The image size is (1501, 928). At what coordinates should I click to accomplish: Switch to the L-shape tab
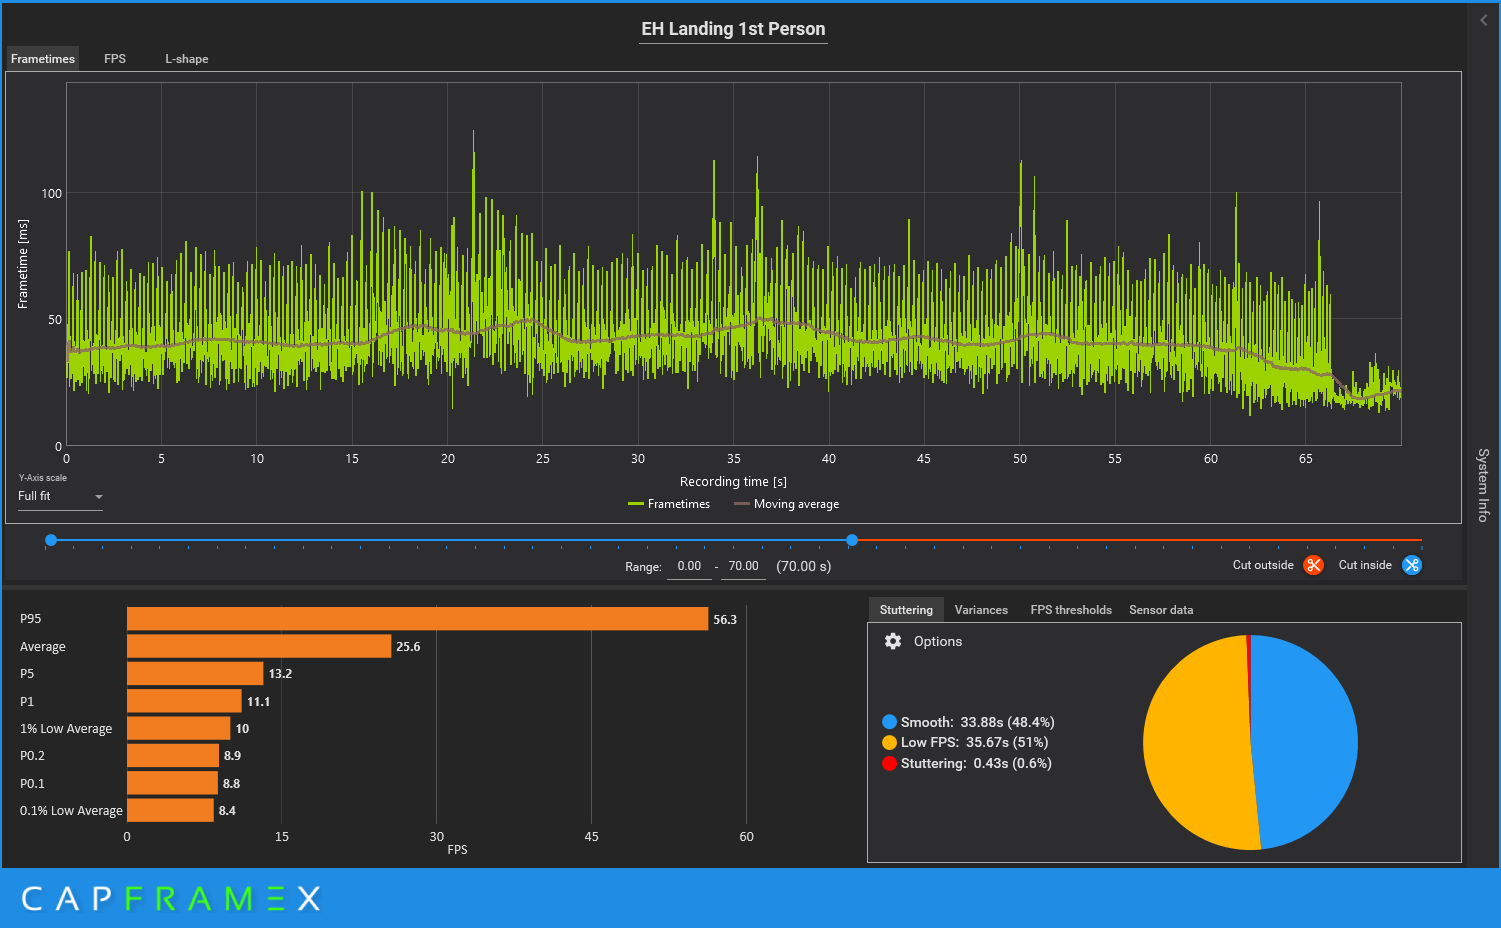pos(187,59)
